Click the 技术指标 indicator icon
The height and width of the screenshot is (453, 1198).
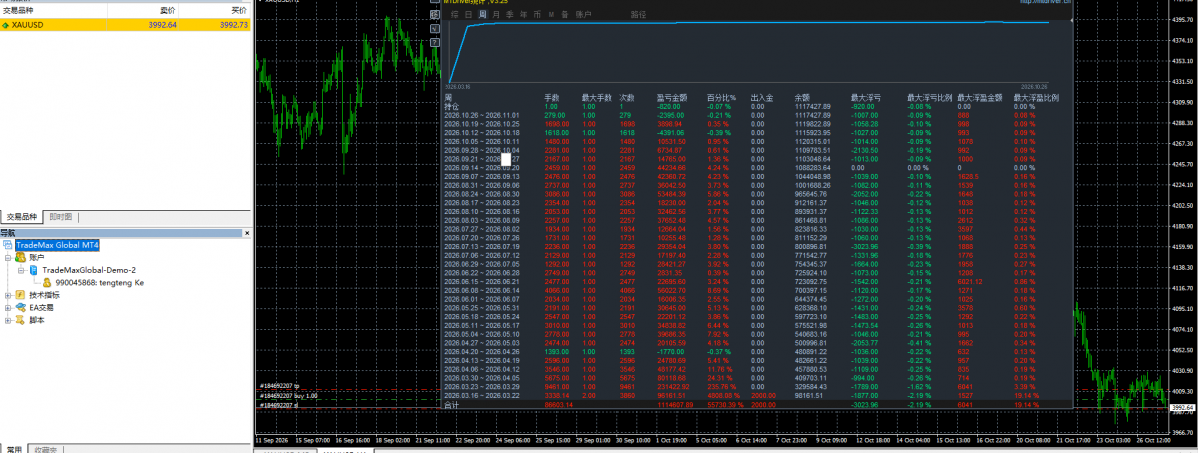(x=20, y=295)
